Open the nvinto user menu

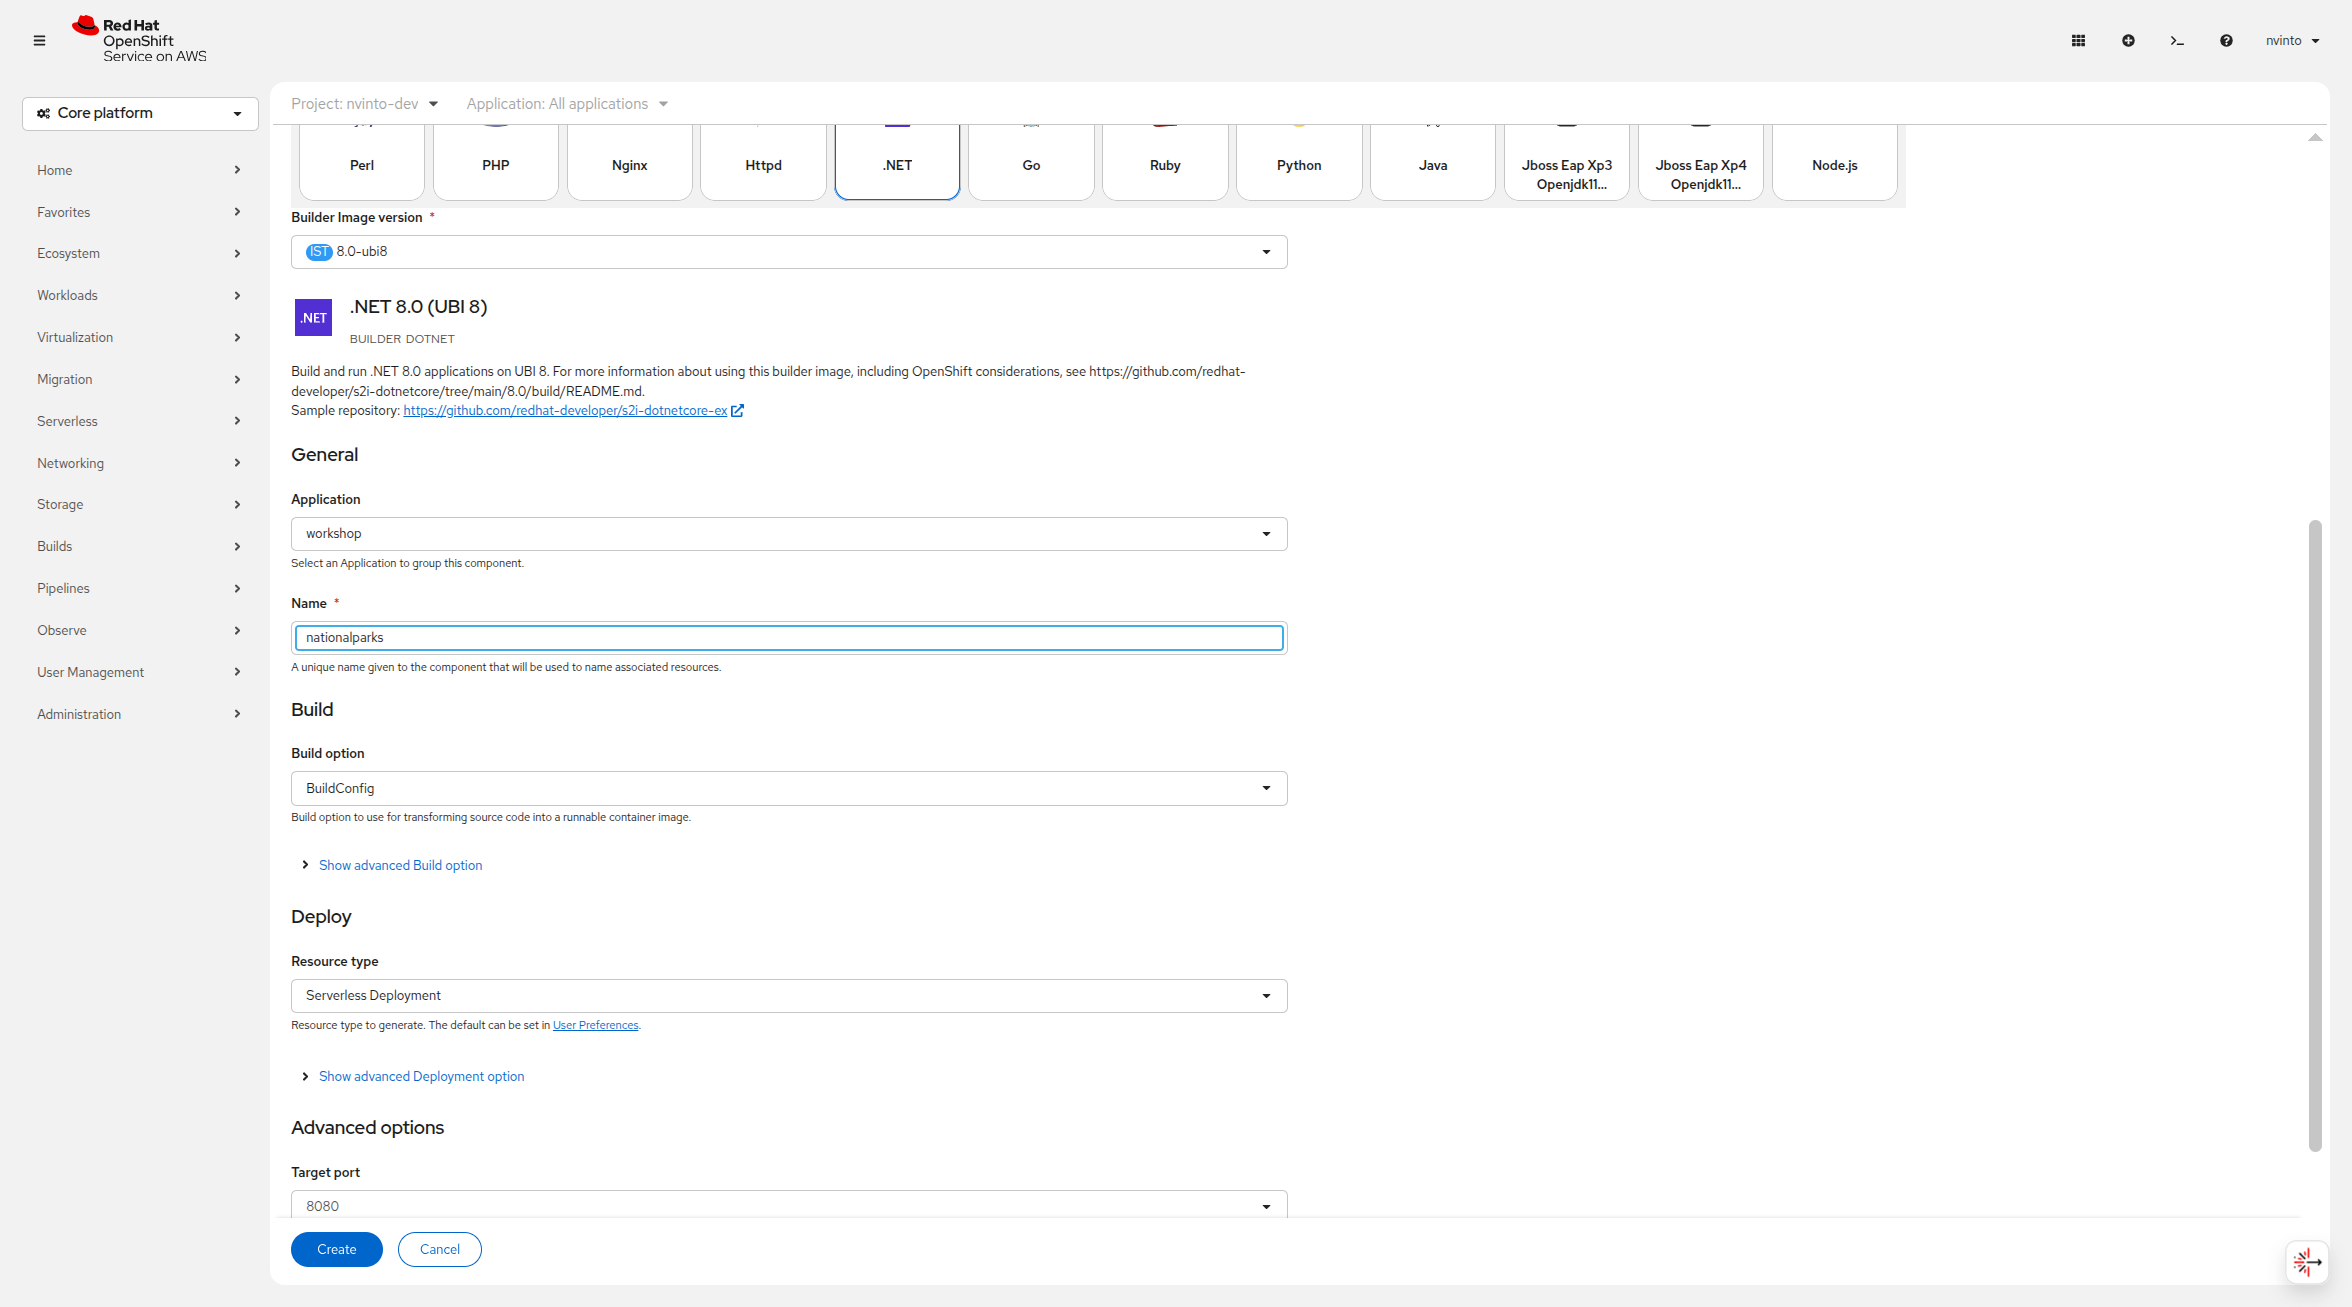click(x=2292, y=41)
